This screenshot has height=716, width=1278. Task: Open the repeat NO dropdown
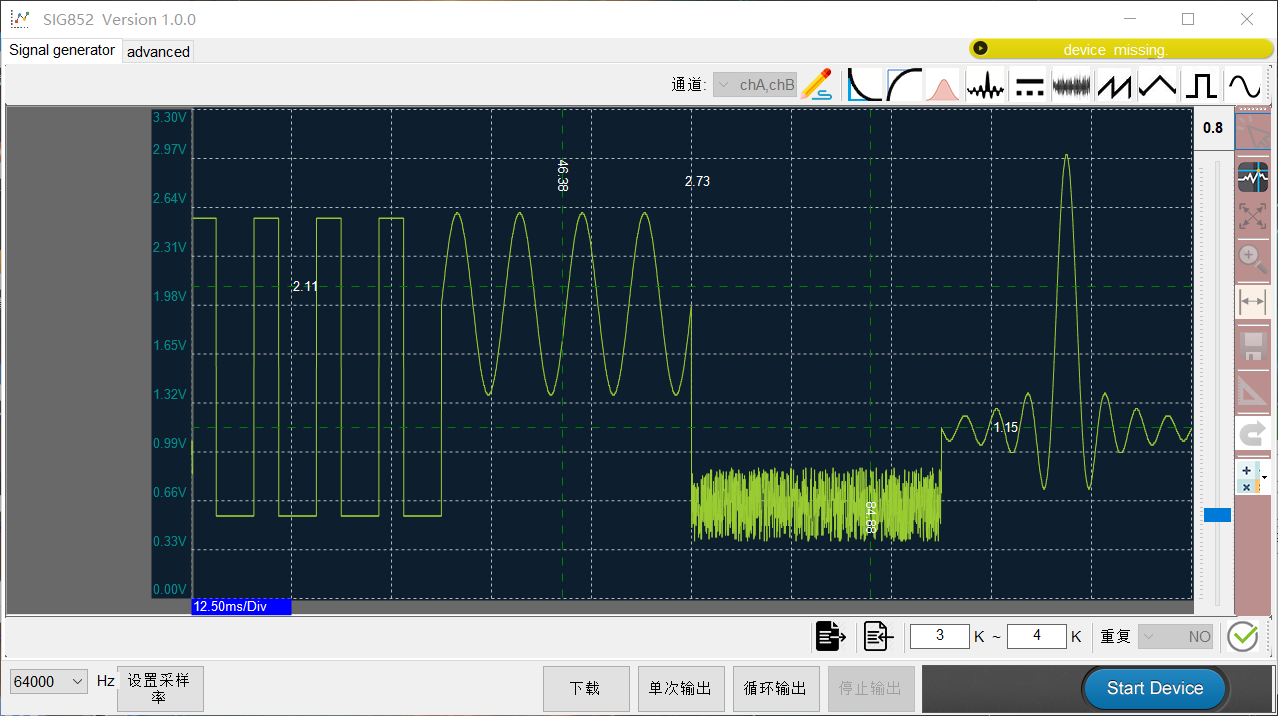tap(1177, 637)
